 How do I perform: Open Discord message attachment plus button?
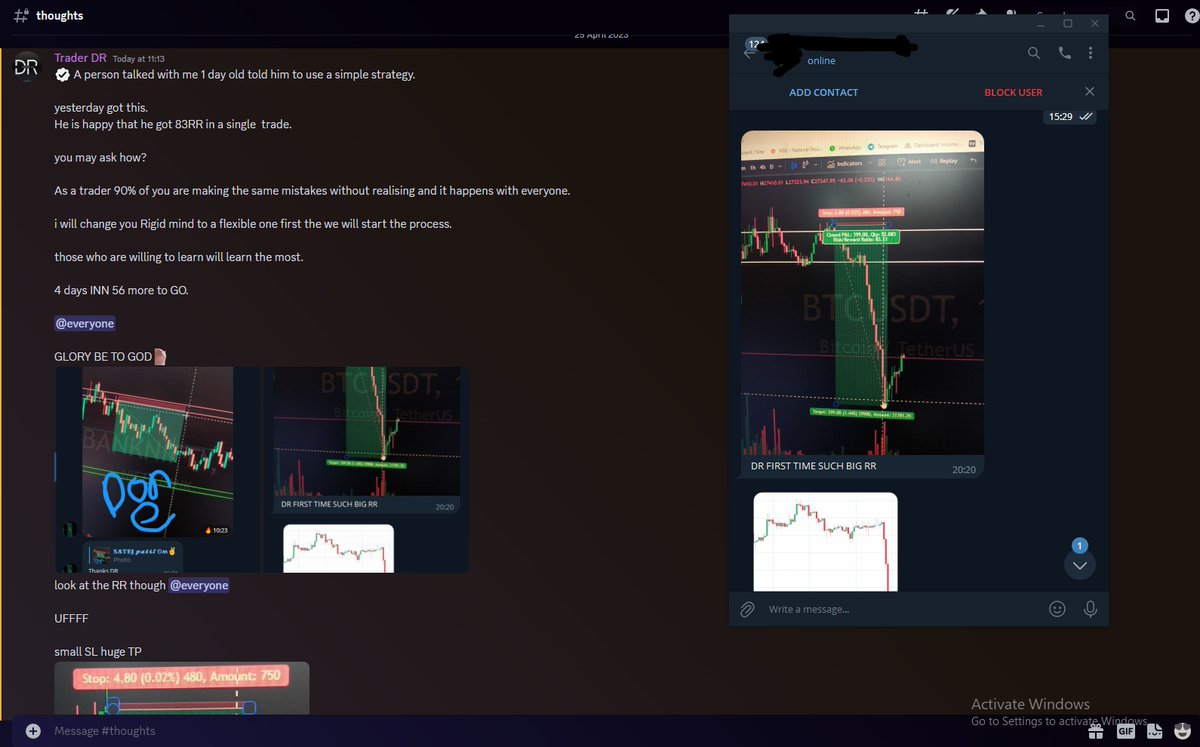(33, 731)
